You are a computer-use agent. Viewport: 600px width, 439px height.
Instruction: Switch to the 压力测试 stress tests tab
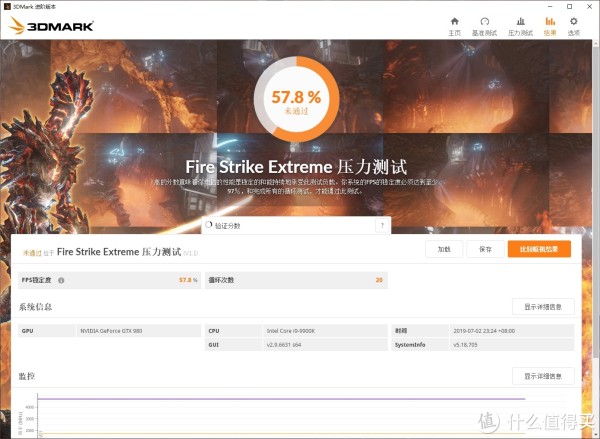[x=520, y=26]
